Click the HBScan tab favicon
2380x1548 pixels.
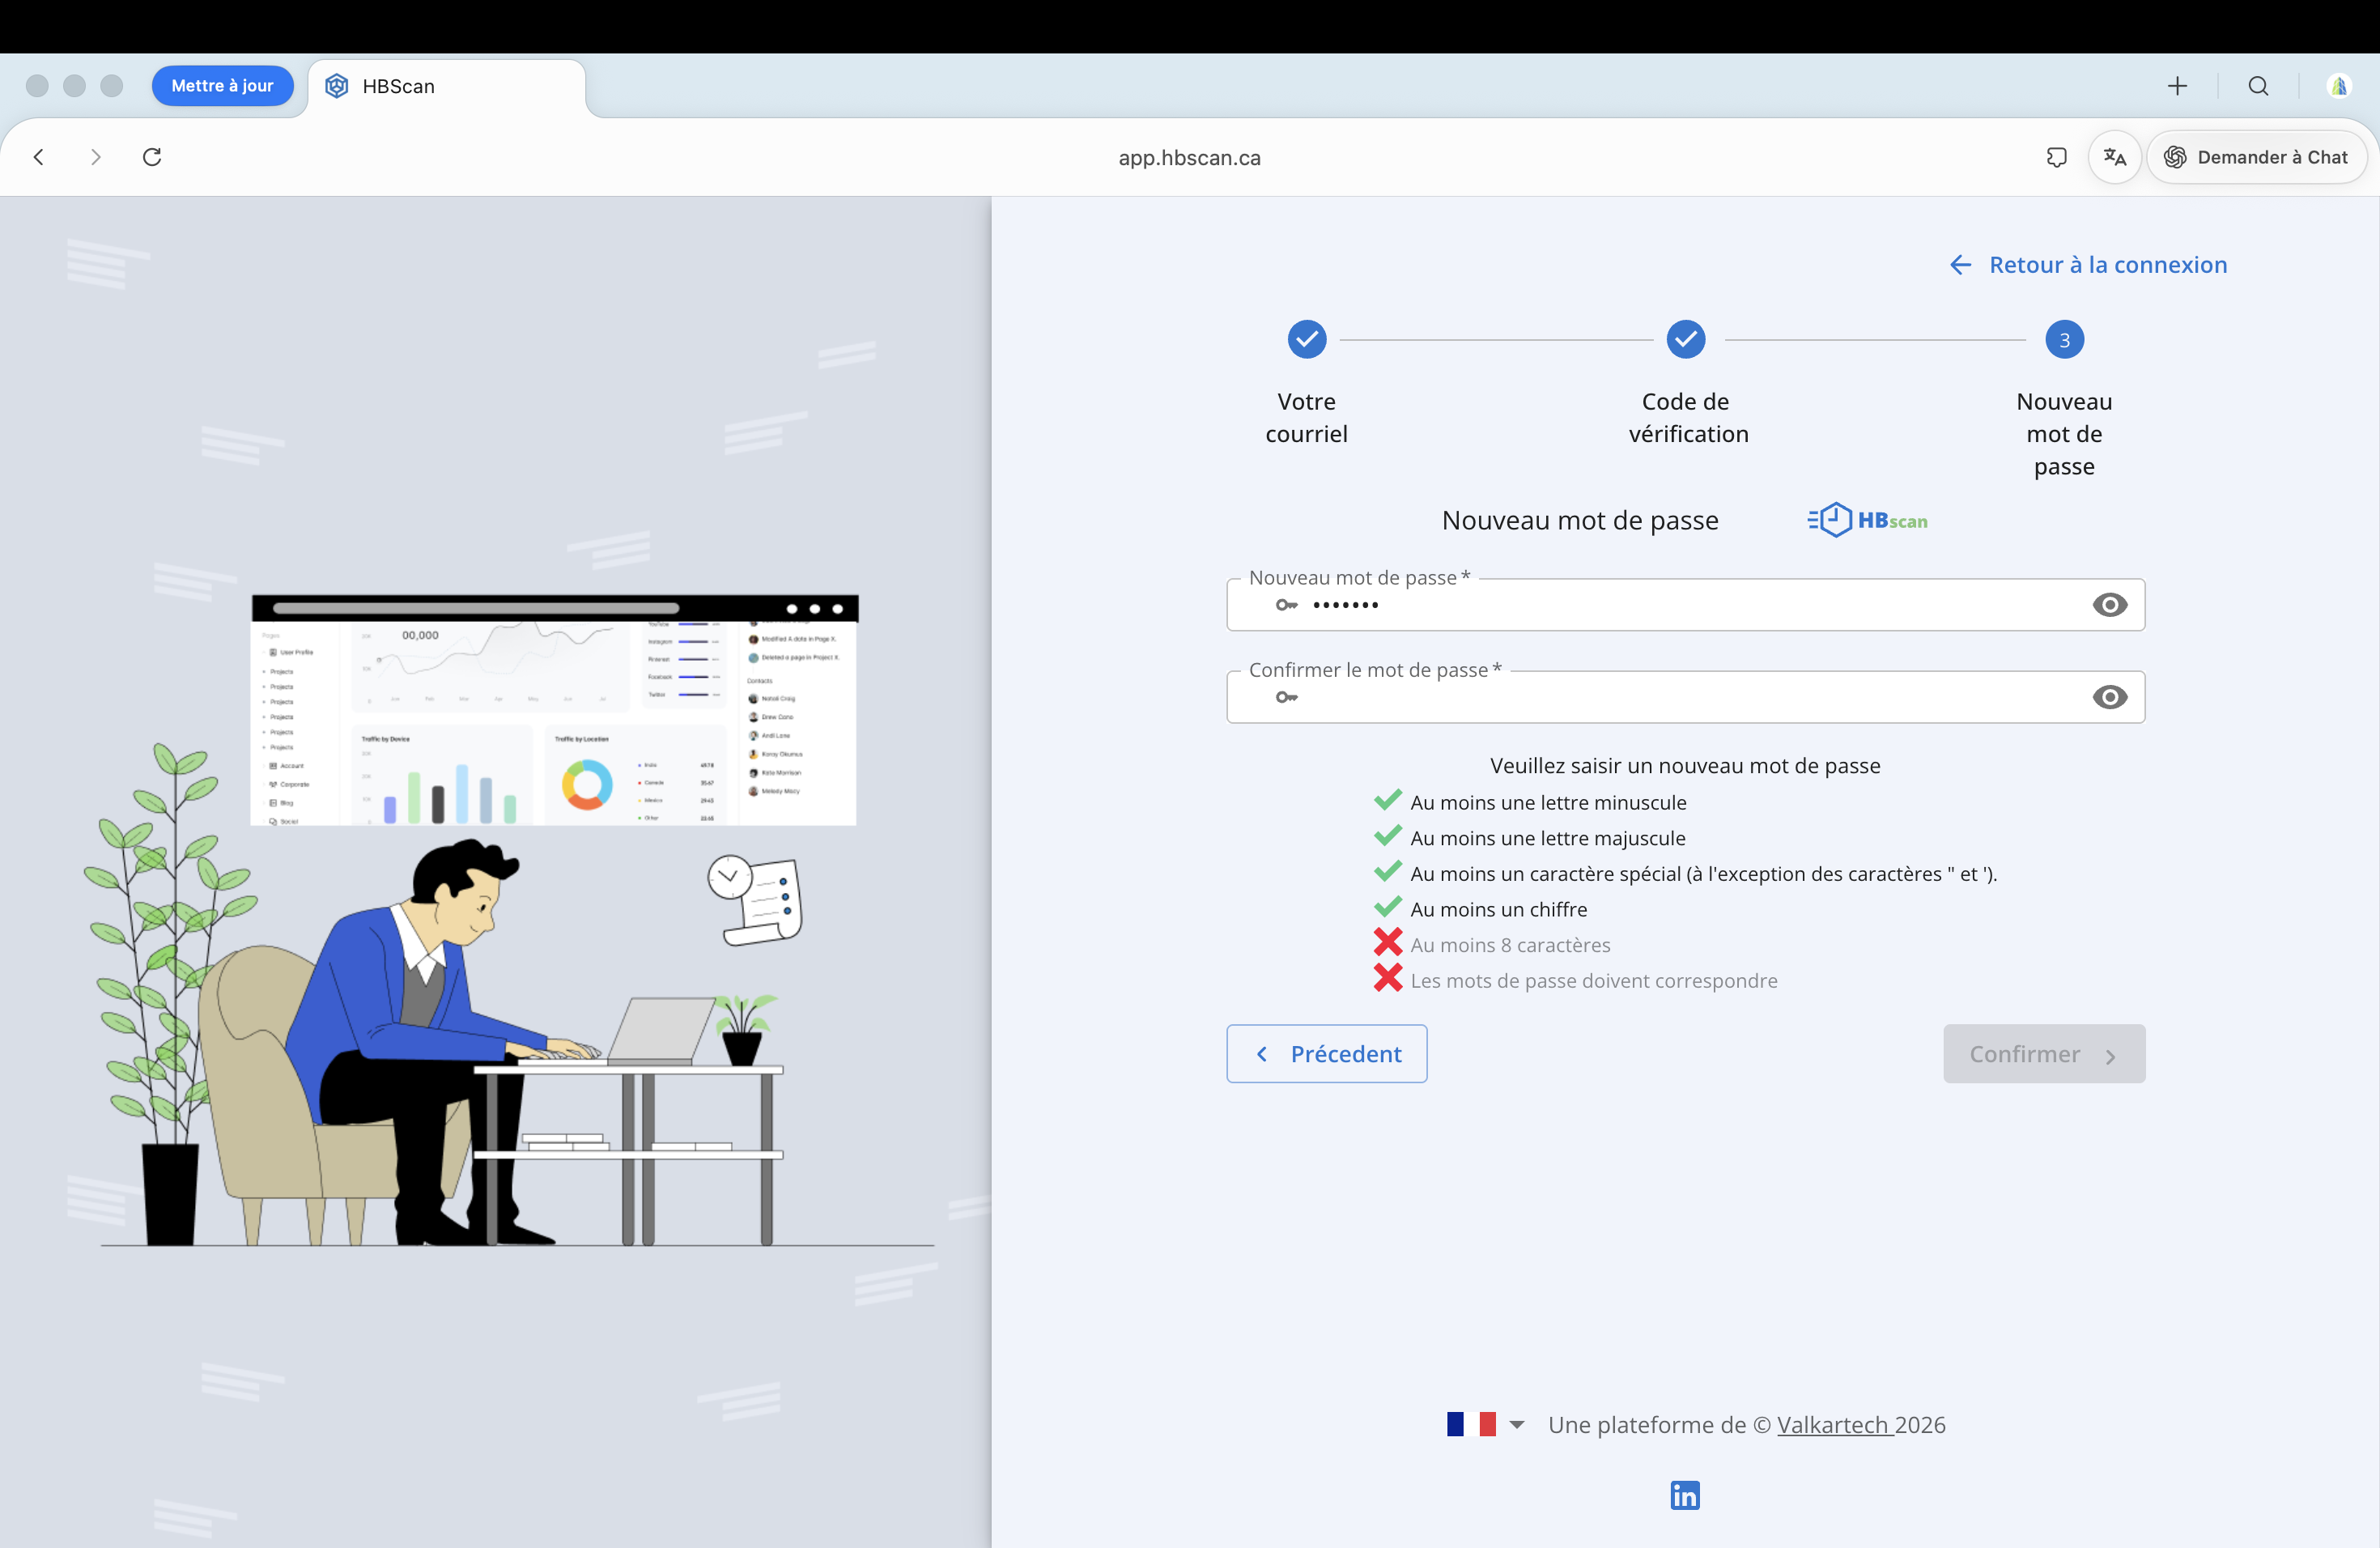(337, 86)
